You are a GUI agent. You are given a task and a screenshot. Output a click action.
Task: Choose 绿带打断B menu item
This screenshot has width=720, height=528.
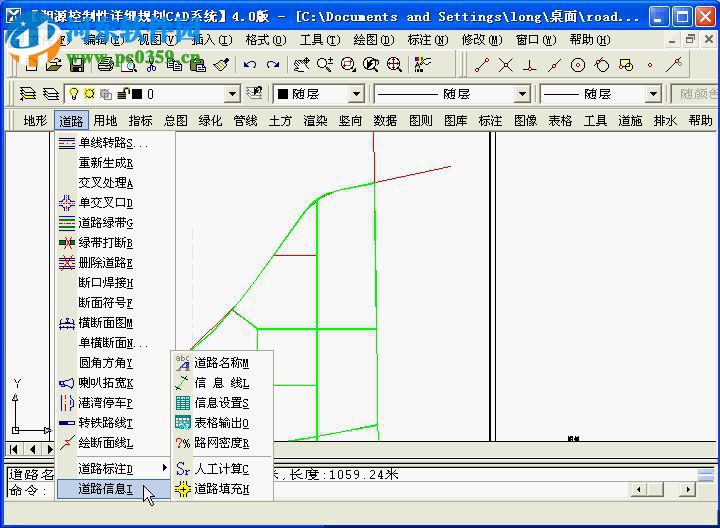pyautogui.click(x=115, y=243)
